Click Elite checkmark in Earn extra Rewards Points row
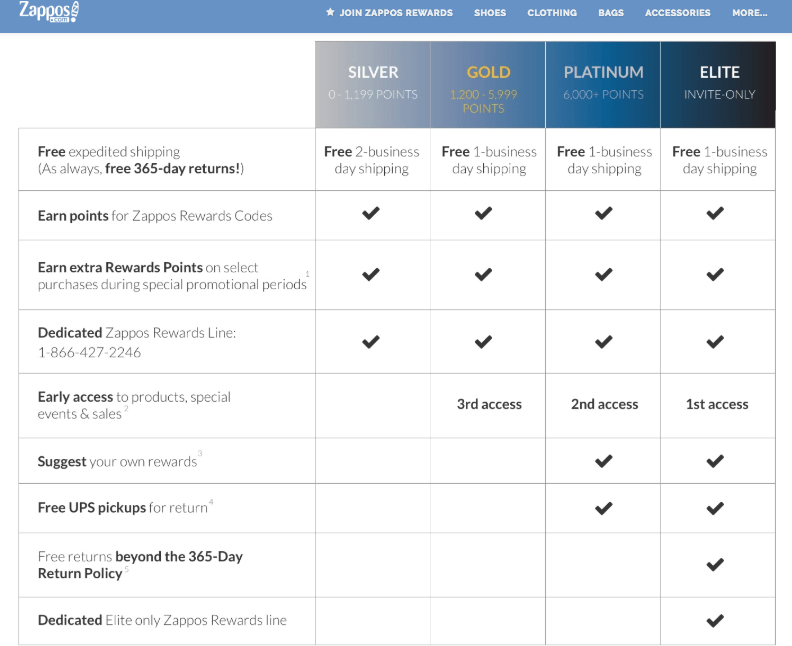Image resolution: width=792 pixels, height=646 pixels. click(715, 274)
